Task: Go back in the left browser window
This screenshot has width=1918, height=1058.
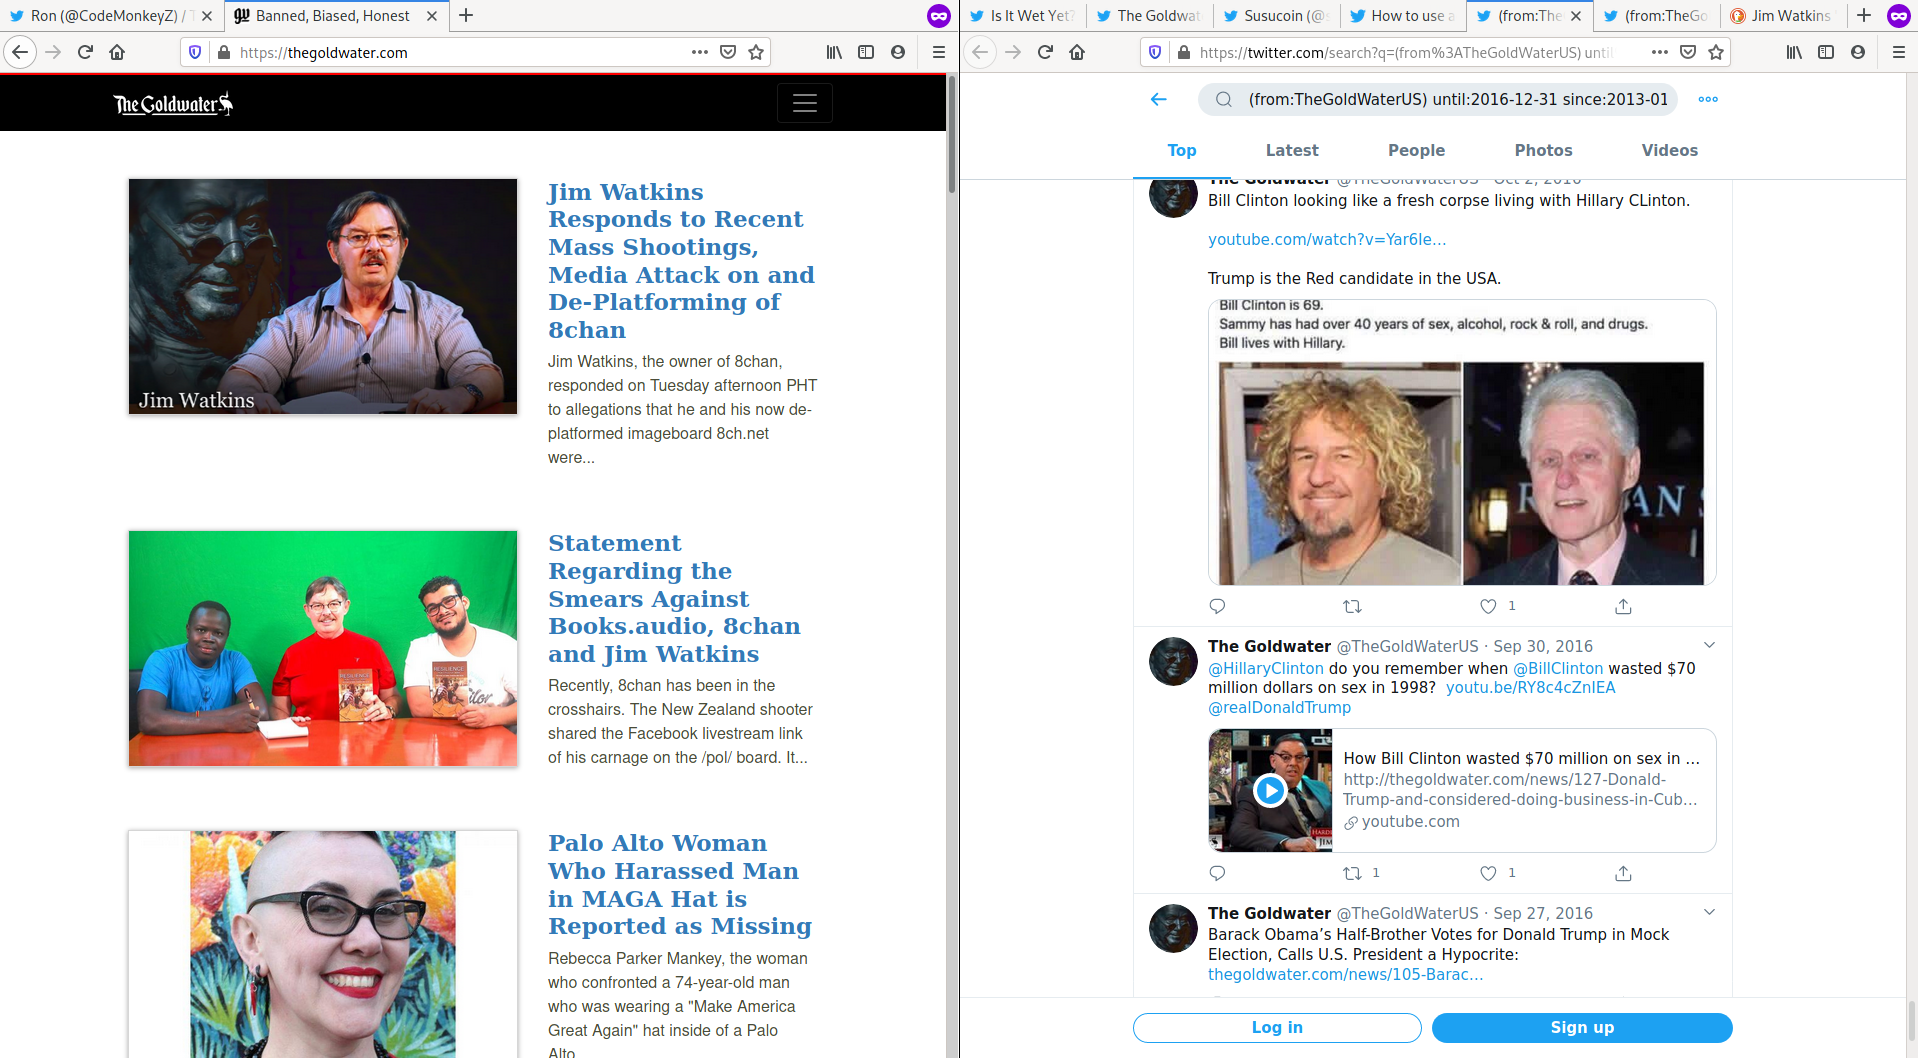Action: [x=20, y=52]
